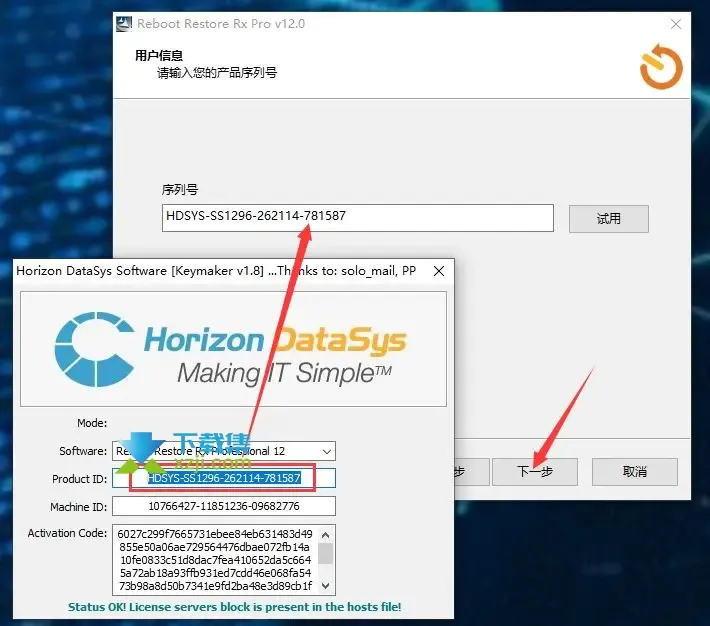Close the Keymaker v1.8 window

[x=438, y=271]
